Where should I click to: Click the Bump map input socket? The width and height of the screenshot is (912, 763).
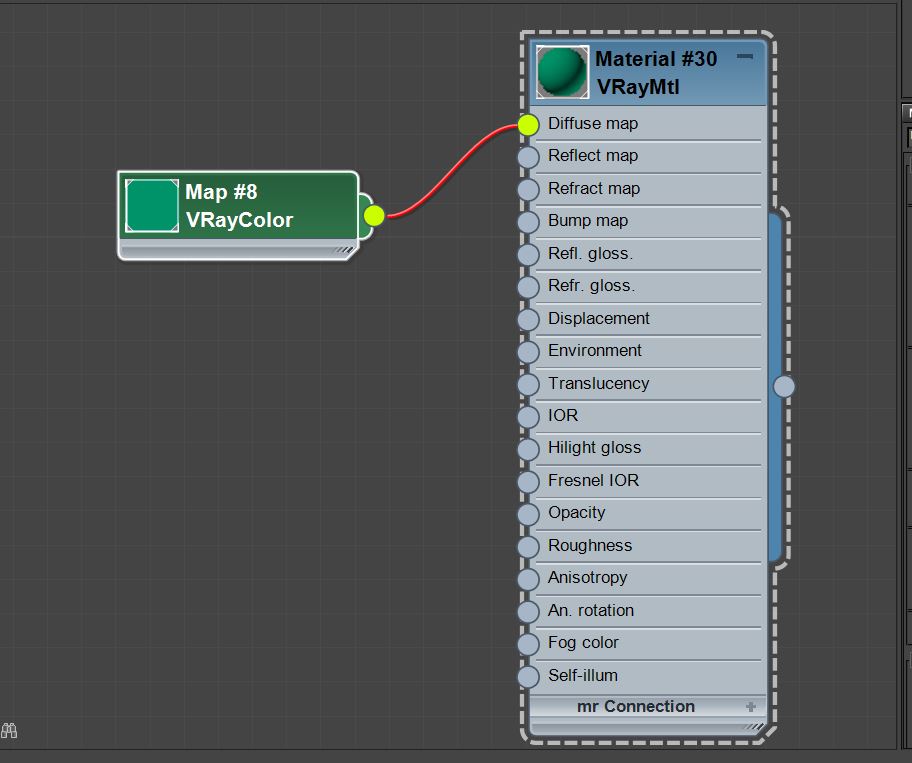[529, 222]
